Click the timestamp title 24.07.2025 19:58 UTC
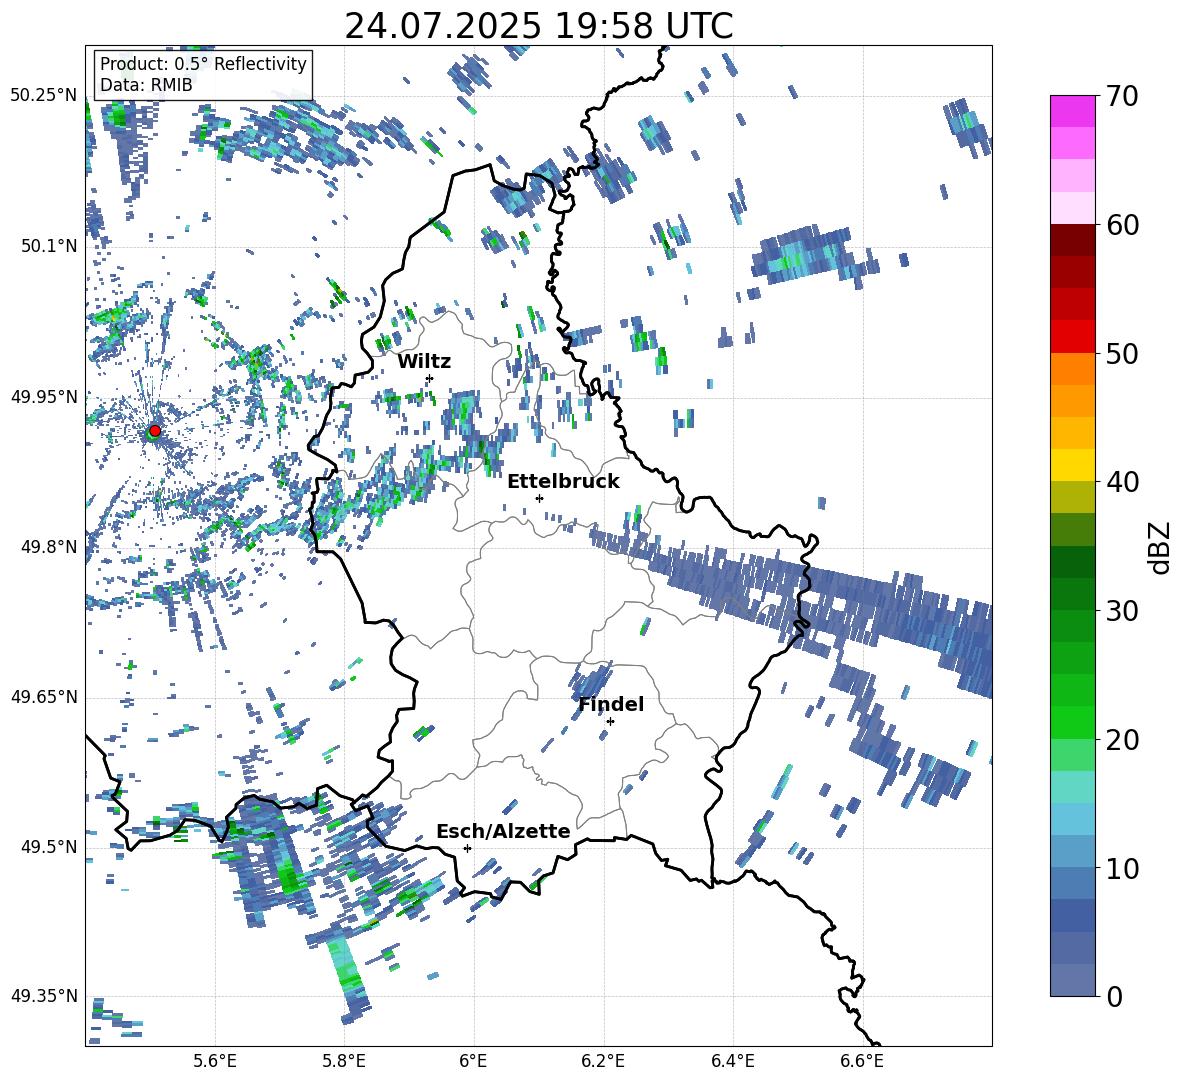Screen dimensions: 1184x1081 click(x=538, y=26)
